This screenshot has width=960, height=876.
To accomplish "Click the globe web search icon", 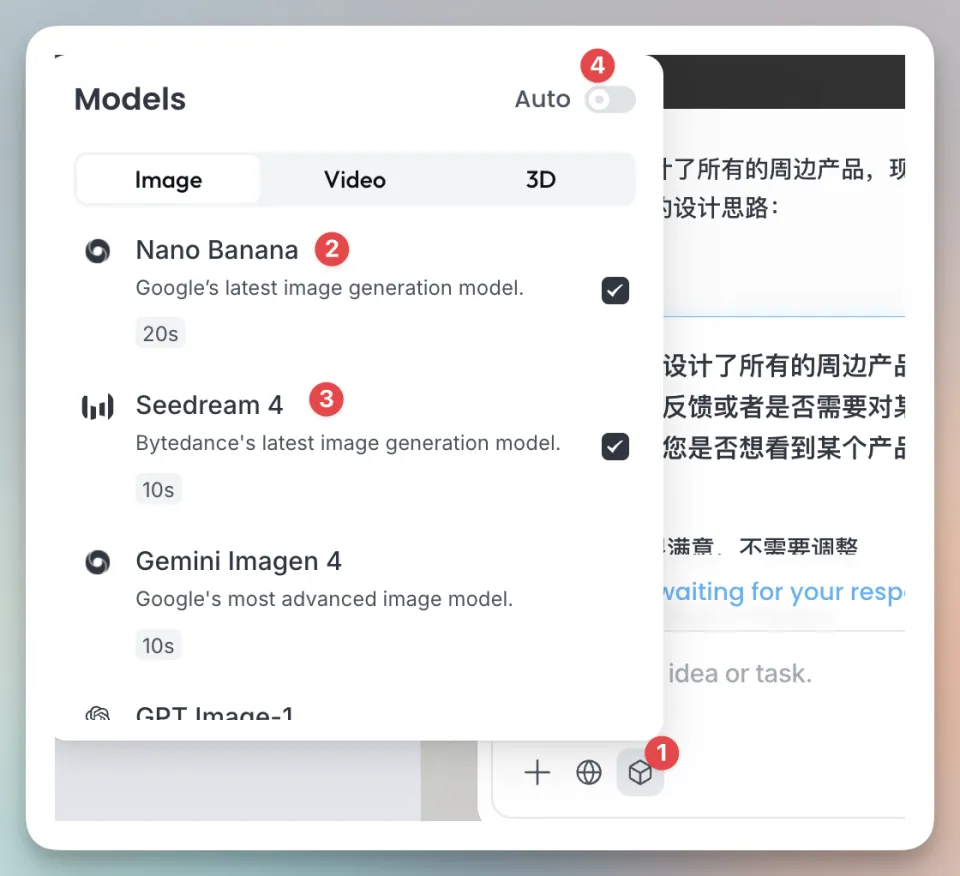I will [x=589, y=772].
